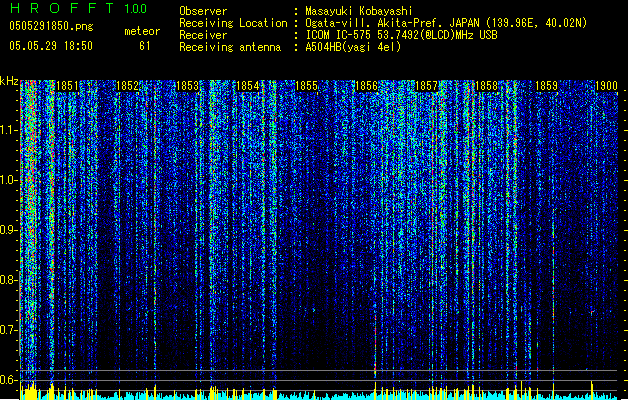Click the 1859 time marker

pyautogui.click(x=546, y=86)
